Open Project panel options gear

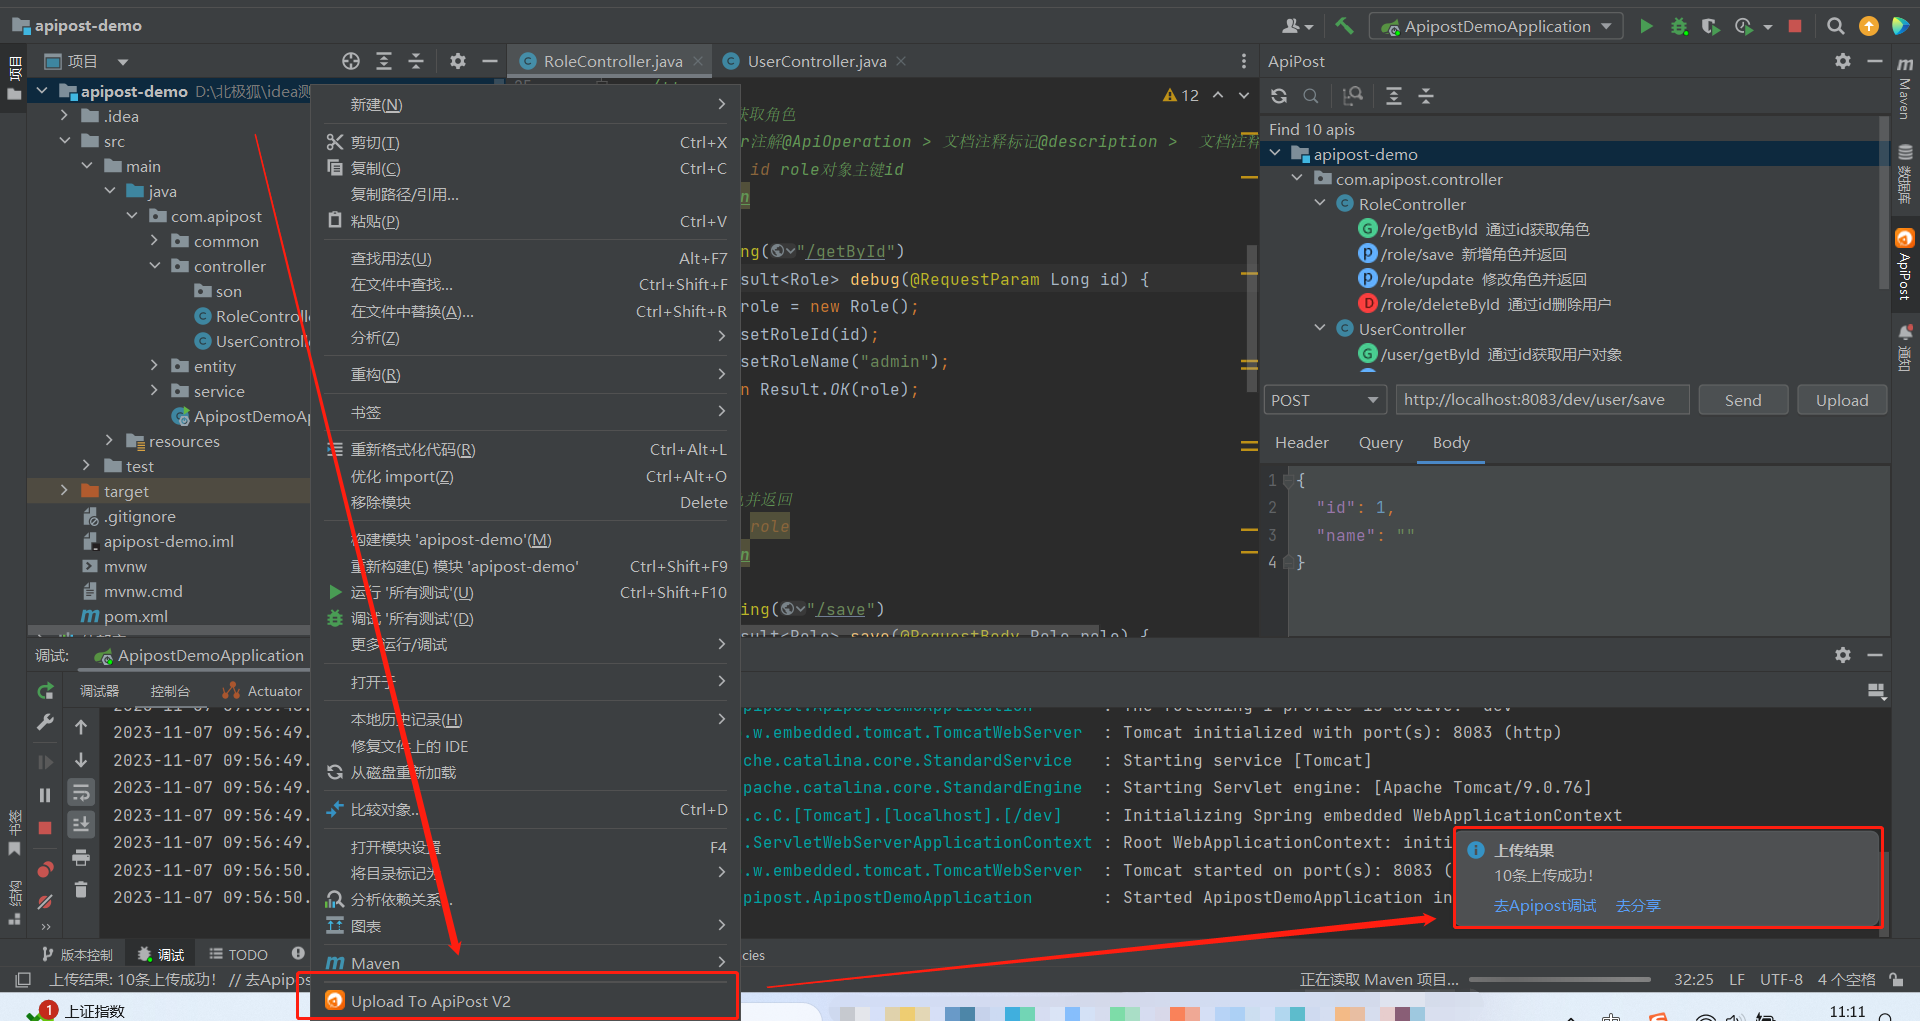pos(457,61)
